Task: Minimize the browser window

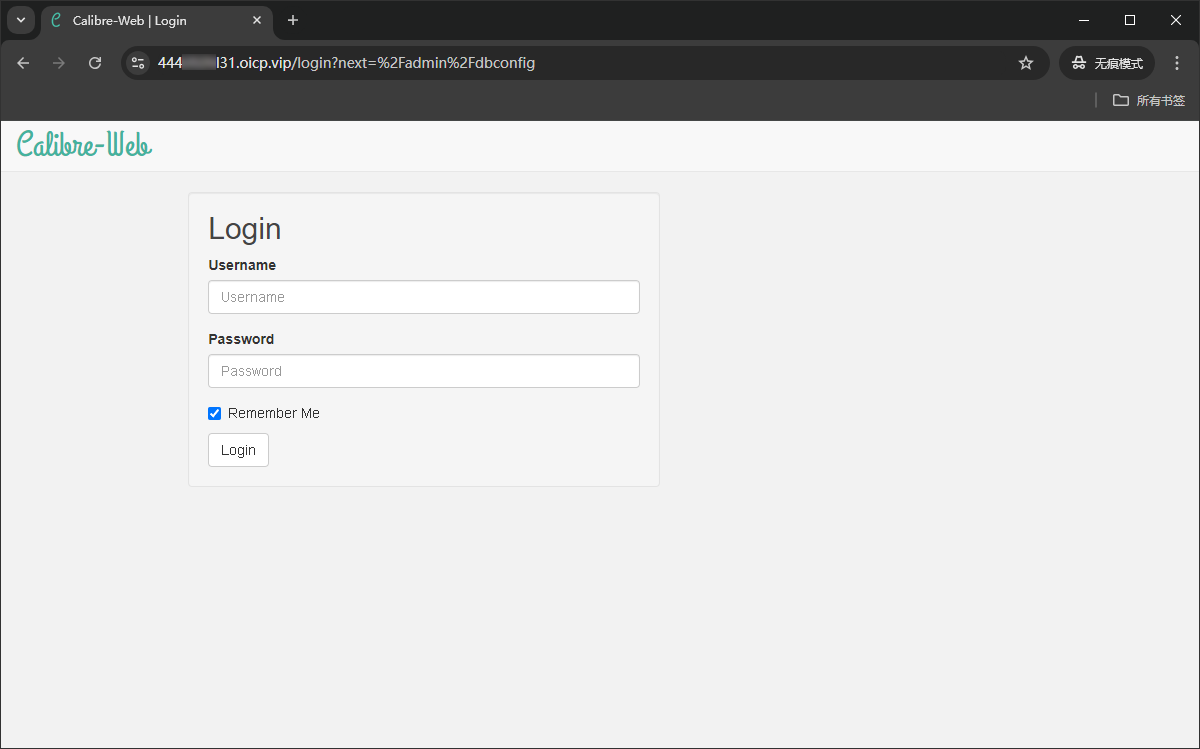Action: click(1084, 20)
